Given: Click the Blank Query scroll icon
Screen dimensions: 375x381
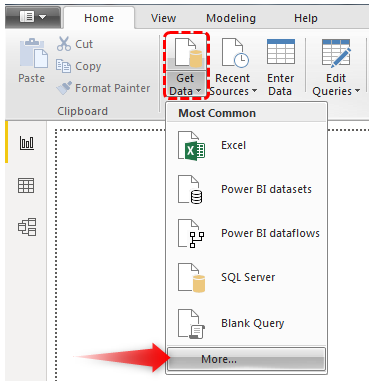Looking at the screenshot, I should pyautogui.click(x=191, y=324).
